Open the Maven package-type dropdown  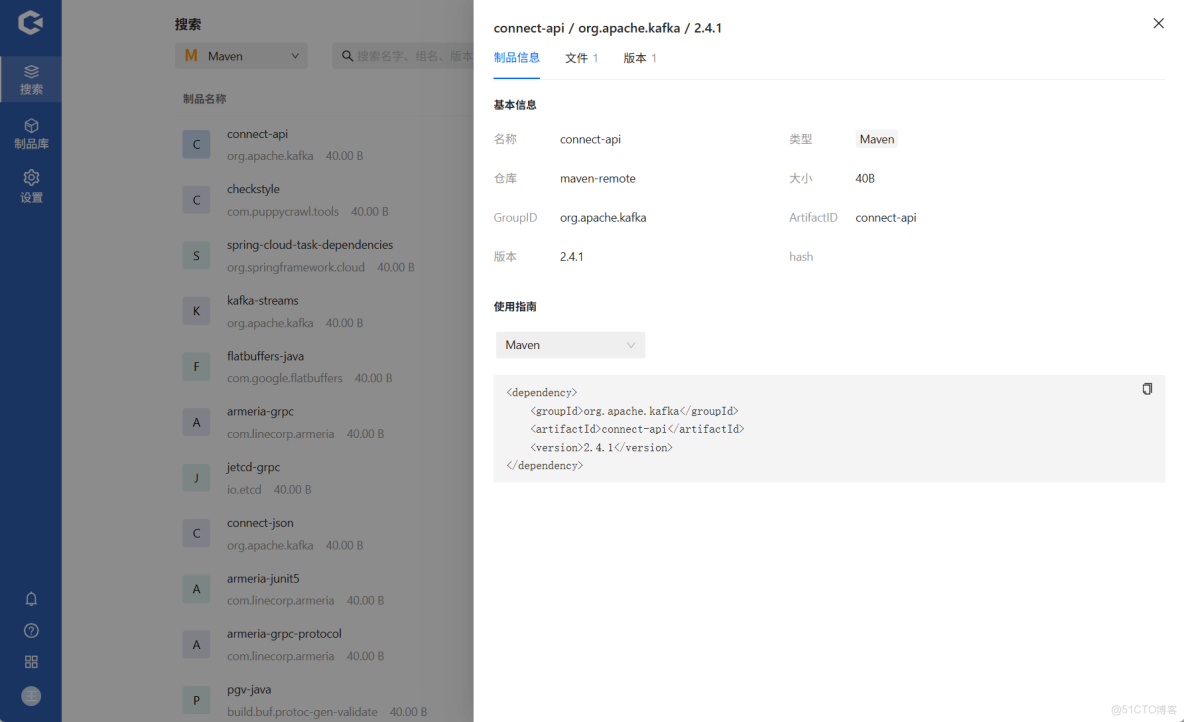(x=240, y=56)
